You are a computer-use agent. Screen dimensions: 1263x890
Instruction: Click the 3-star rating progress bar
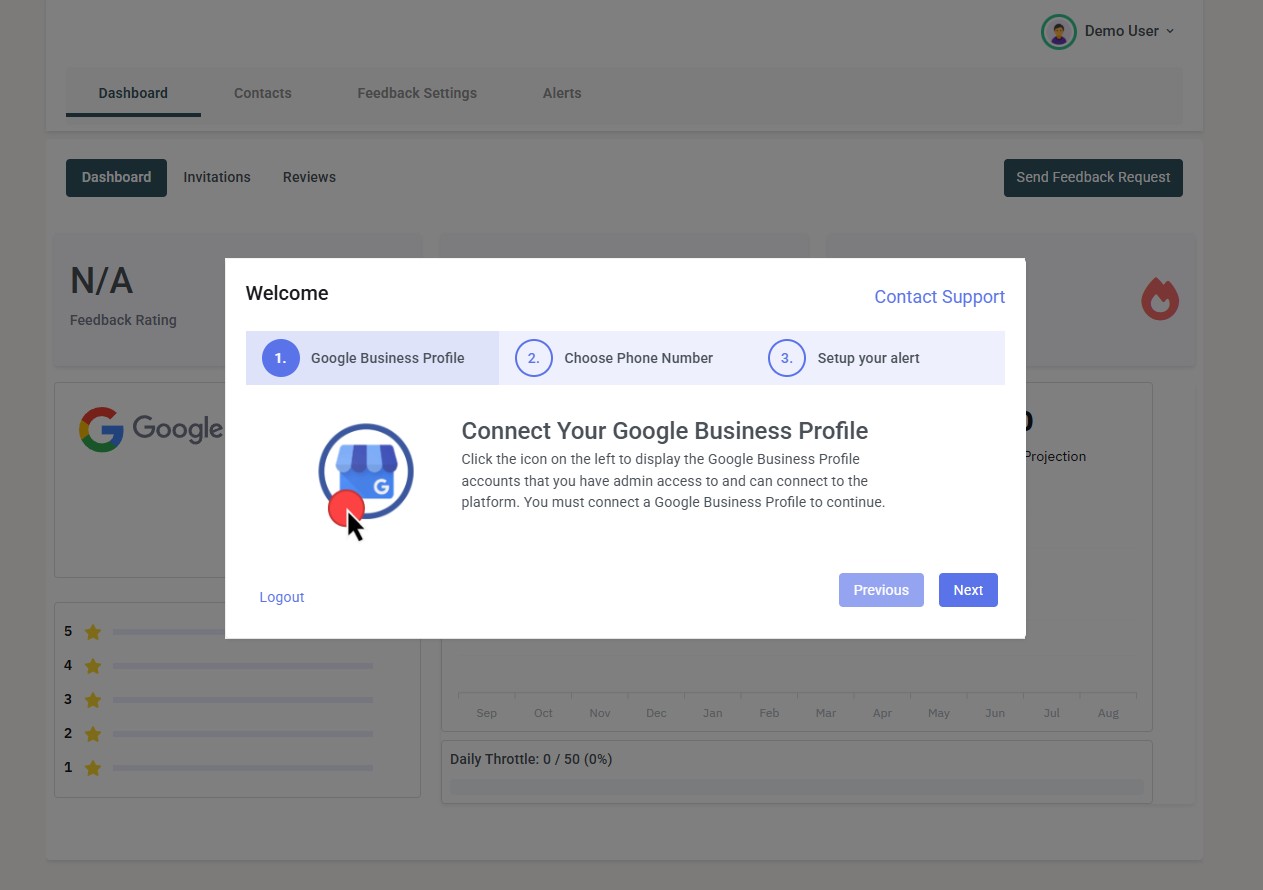click(243, 700)
